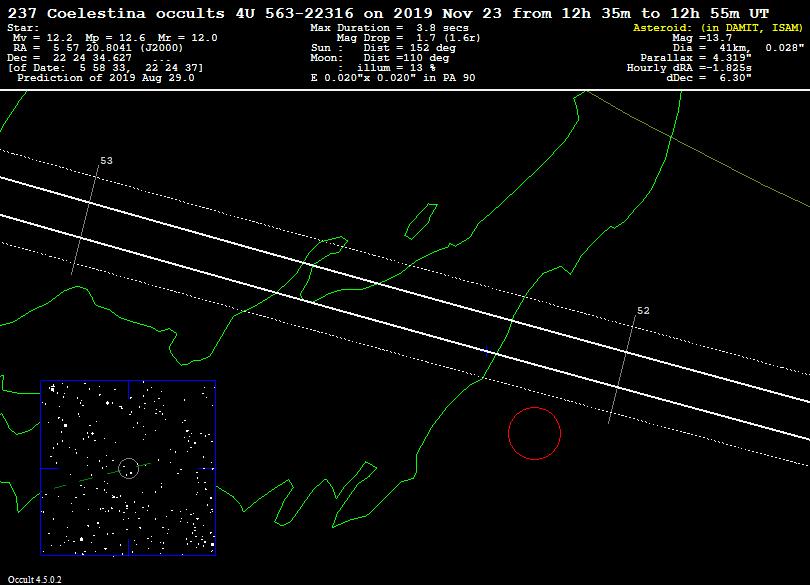Click the 'RA = 5 57 20.8041 (J2000)' line
810x585 pixels.
(x=98, y=48)
